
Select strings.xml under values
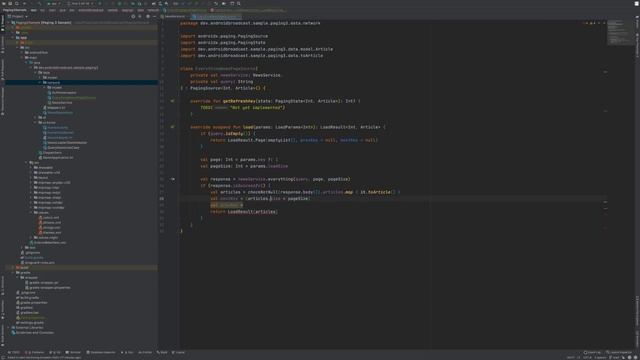click(x=49, y=227)
